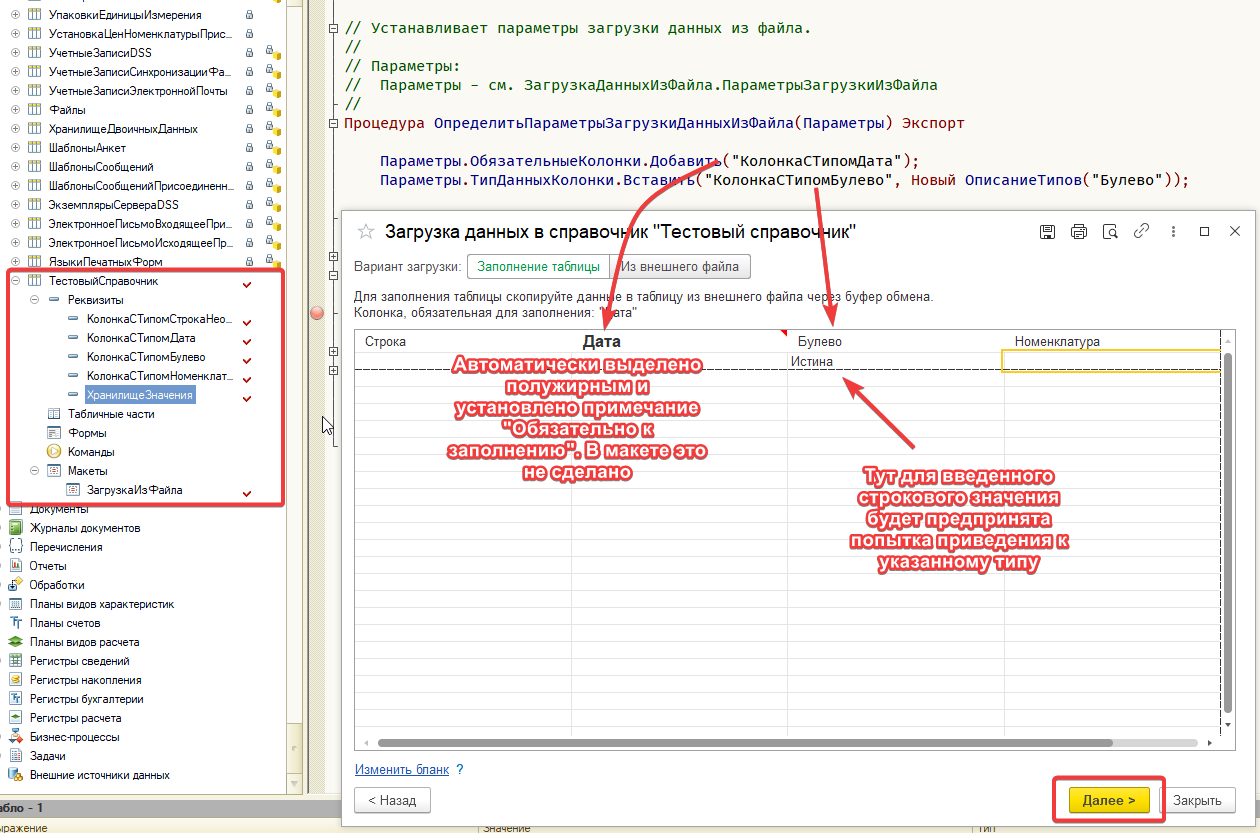Click the 'Изменить бланк' link
The image size is (1260, 833).
[401, 769]
